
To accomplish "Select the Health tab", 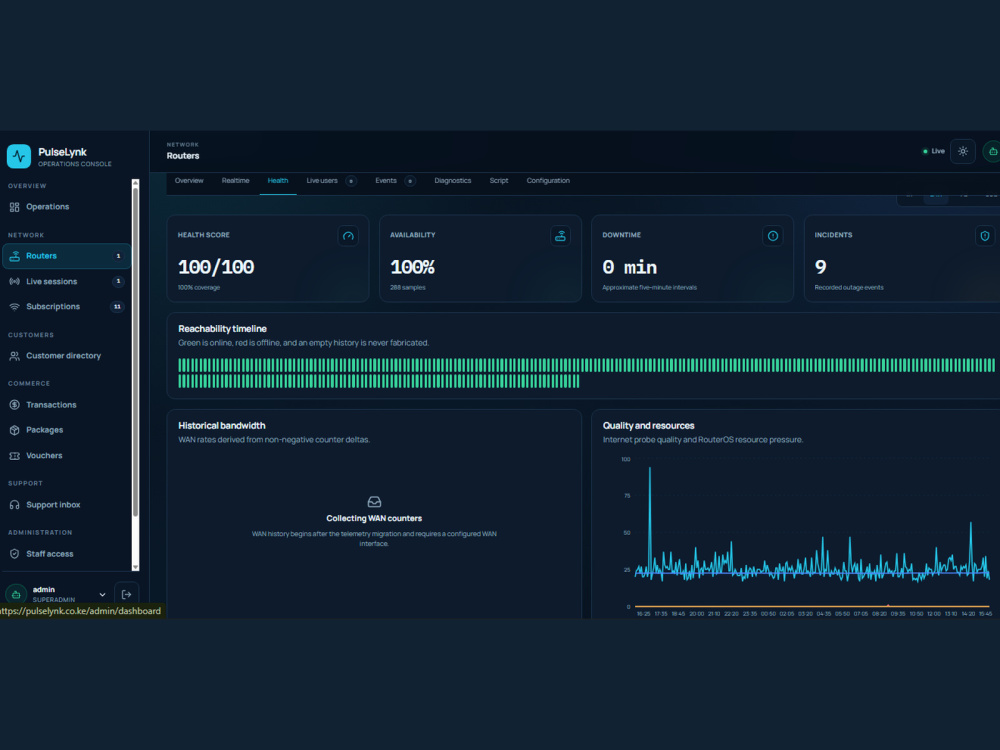I will pos(277,181).
